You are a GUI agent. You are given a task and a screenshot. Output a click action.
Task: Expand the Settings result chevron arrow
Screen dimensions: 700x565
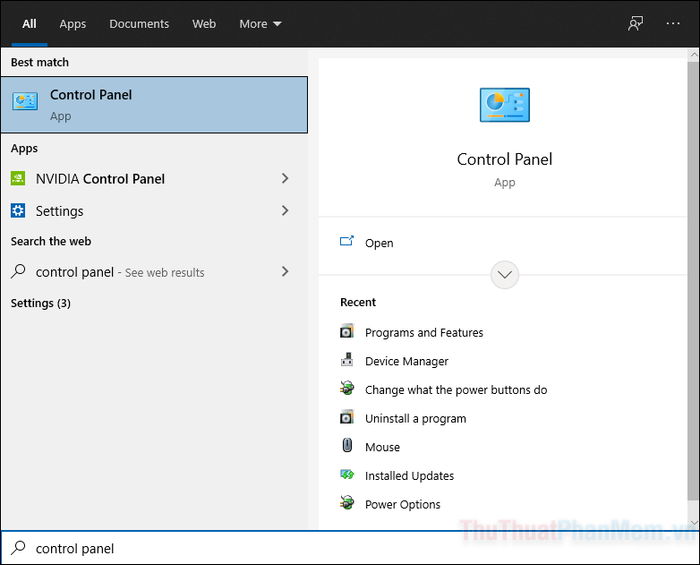285,211
